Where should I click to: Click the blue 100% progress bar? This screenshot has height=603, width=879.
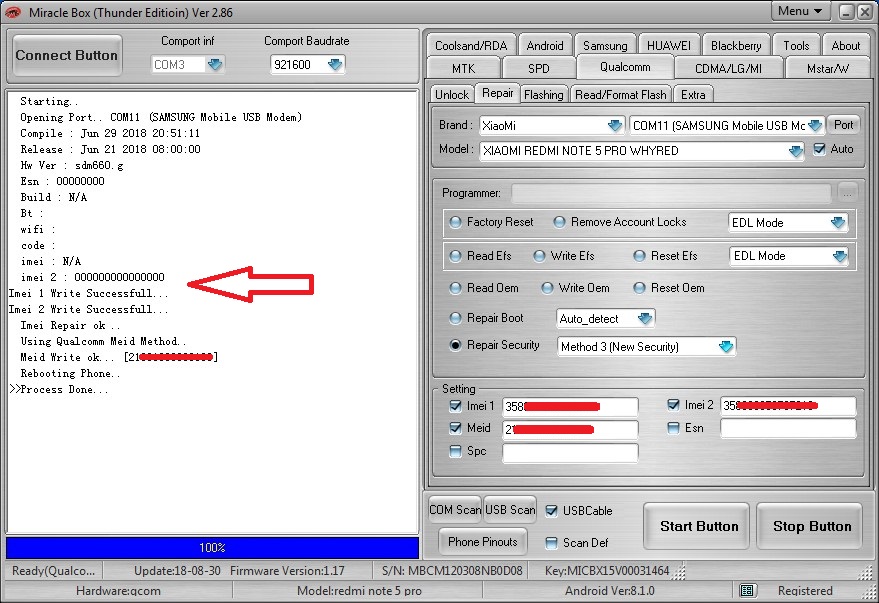point(212,548)
